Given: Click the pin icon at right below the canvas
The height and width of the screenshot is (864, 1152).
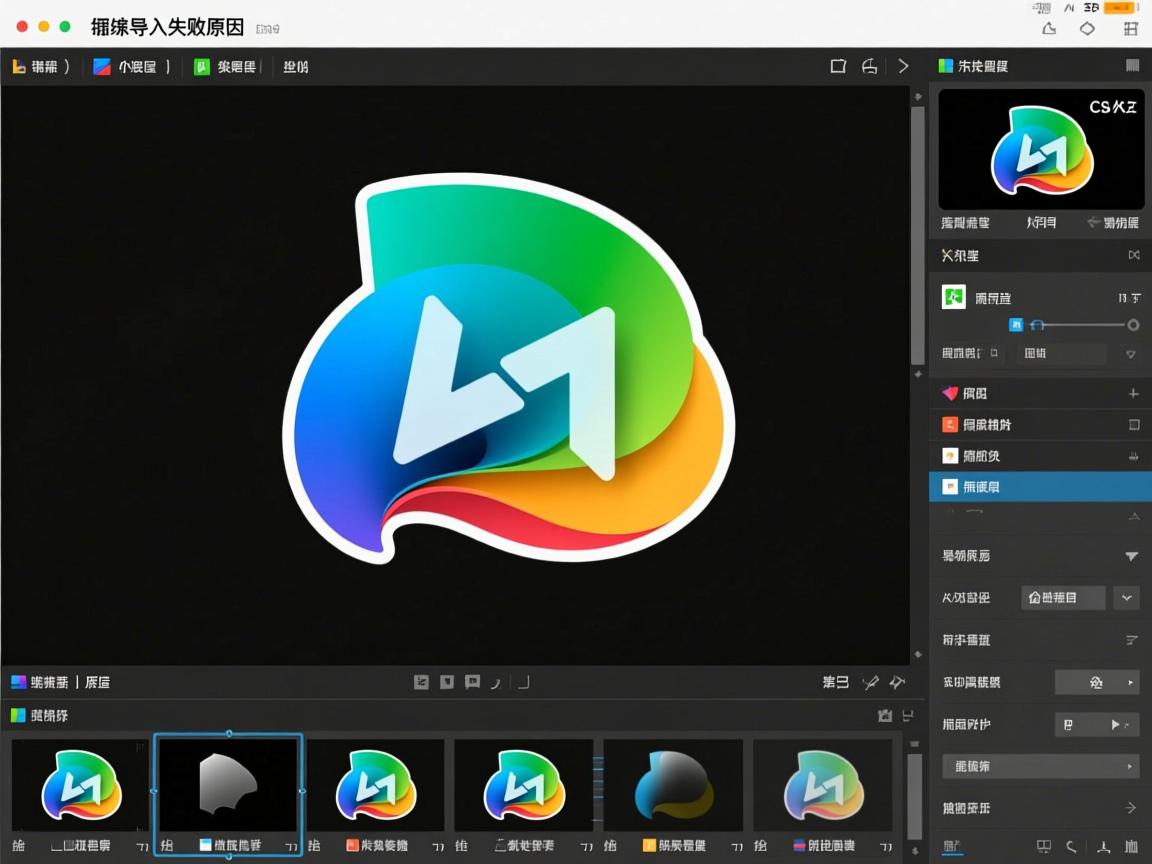Looking at the screenshot, I should click(x=896, y=682).
